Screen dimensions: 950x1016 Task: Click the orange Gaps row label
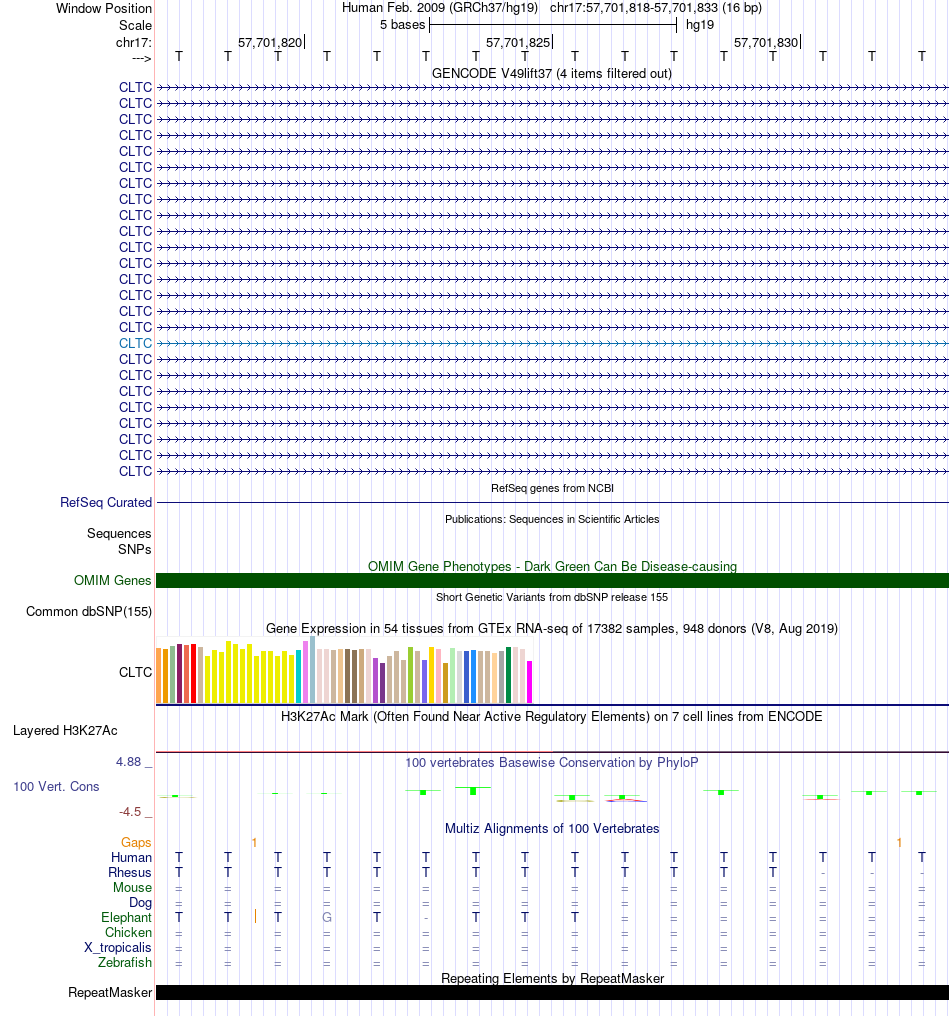click(x=136, y=842)
